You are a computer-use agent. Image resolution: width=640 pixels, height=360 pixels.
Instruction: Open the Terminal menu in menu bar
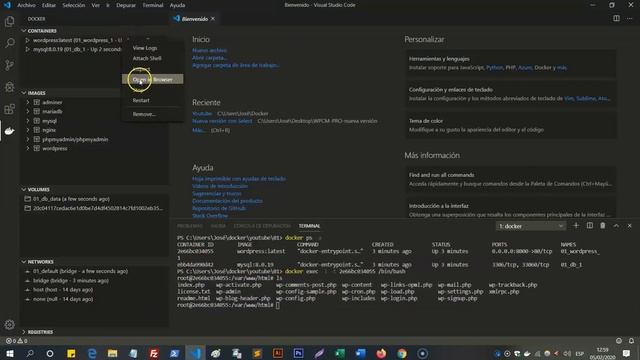153,5
